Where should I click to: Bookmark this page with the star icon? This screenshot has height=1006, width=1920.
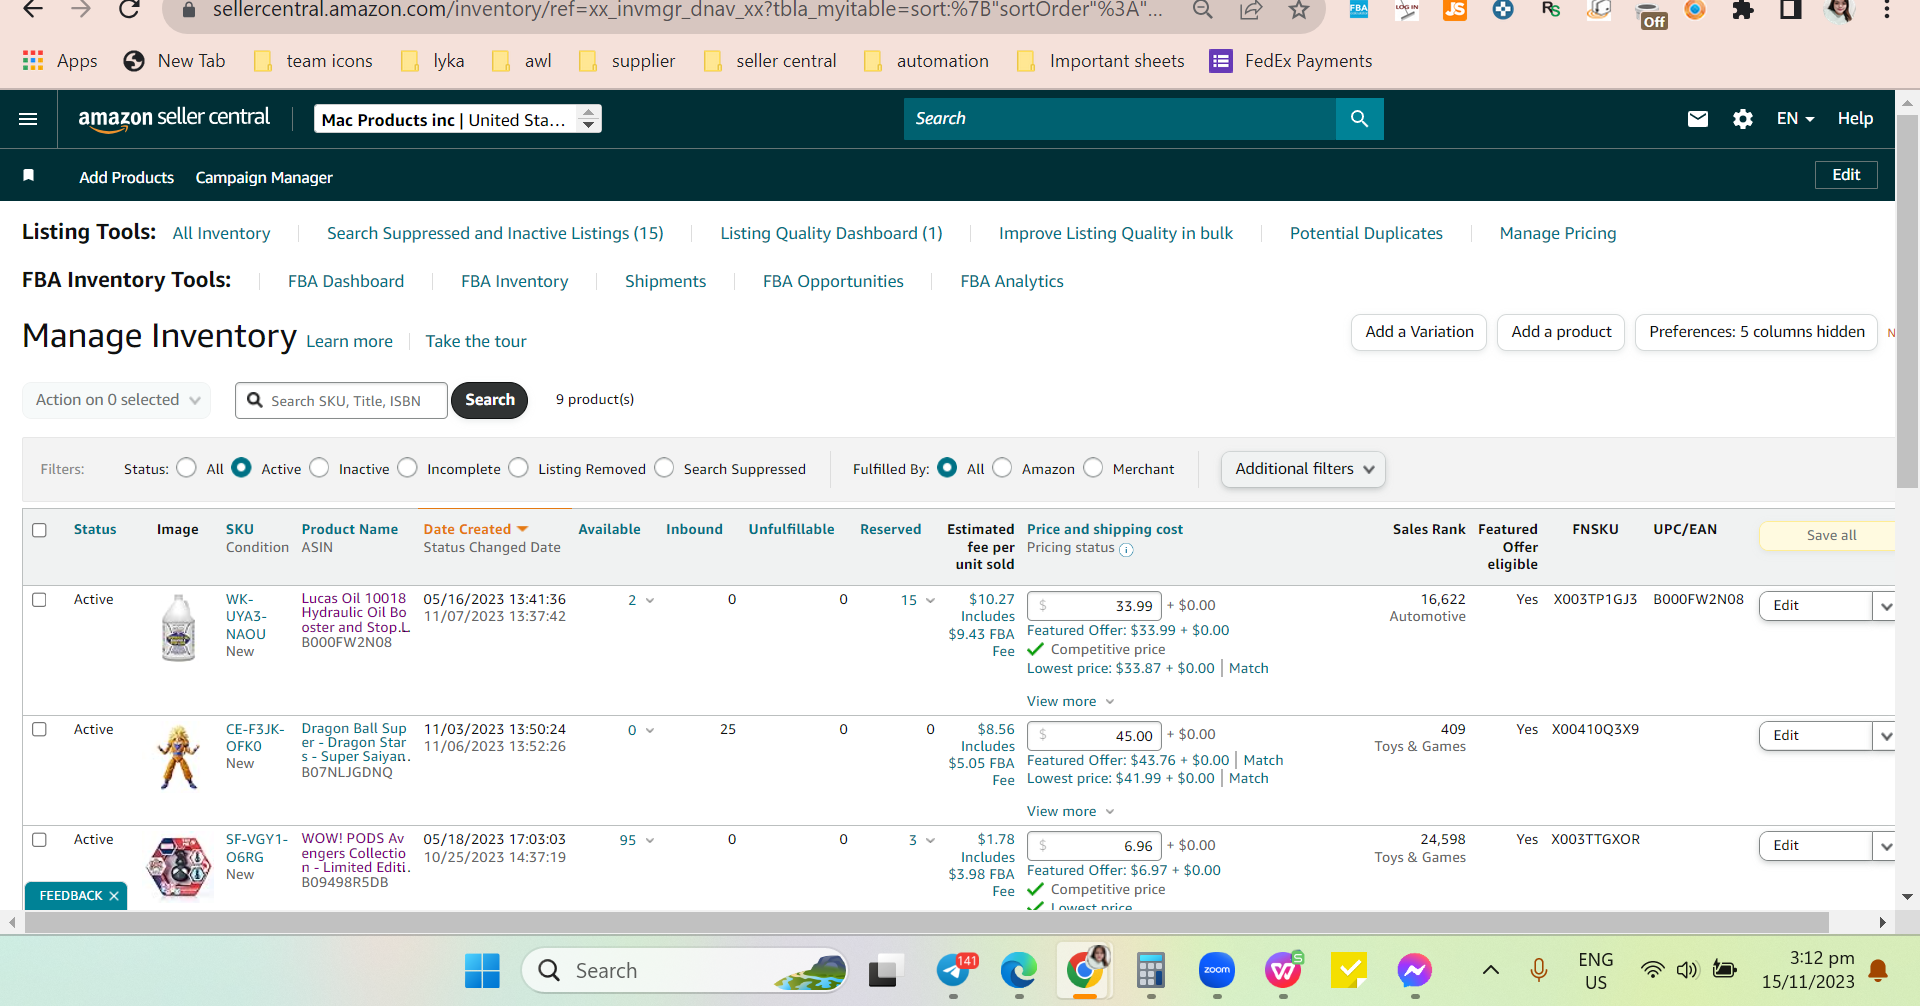(x=1298, y=10)
